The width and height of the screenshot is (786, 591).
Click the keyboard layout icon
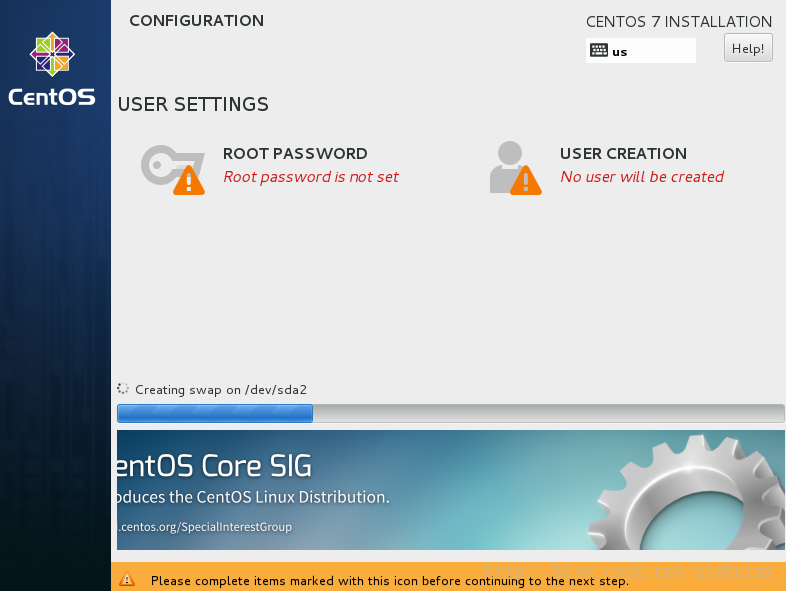coord(599,50)
